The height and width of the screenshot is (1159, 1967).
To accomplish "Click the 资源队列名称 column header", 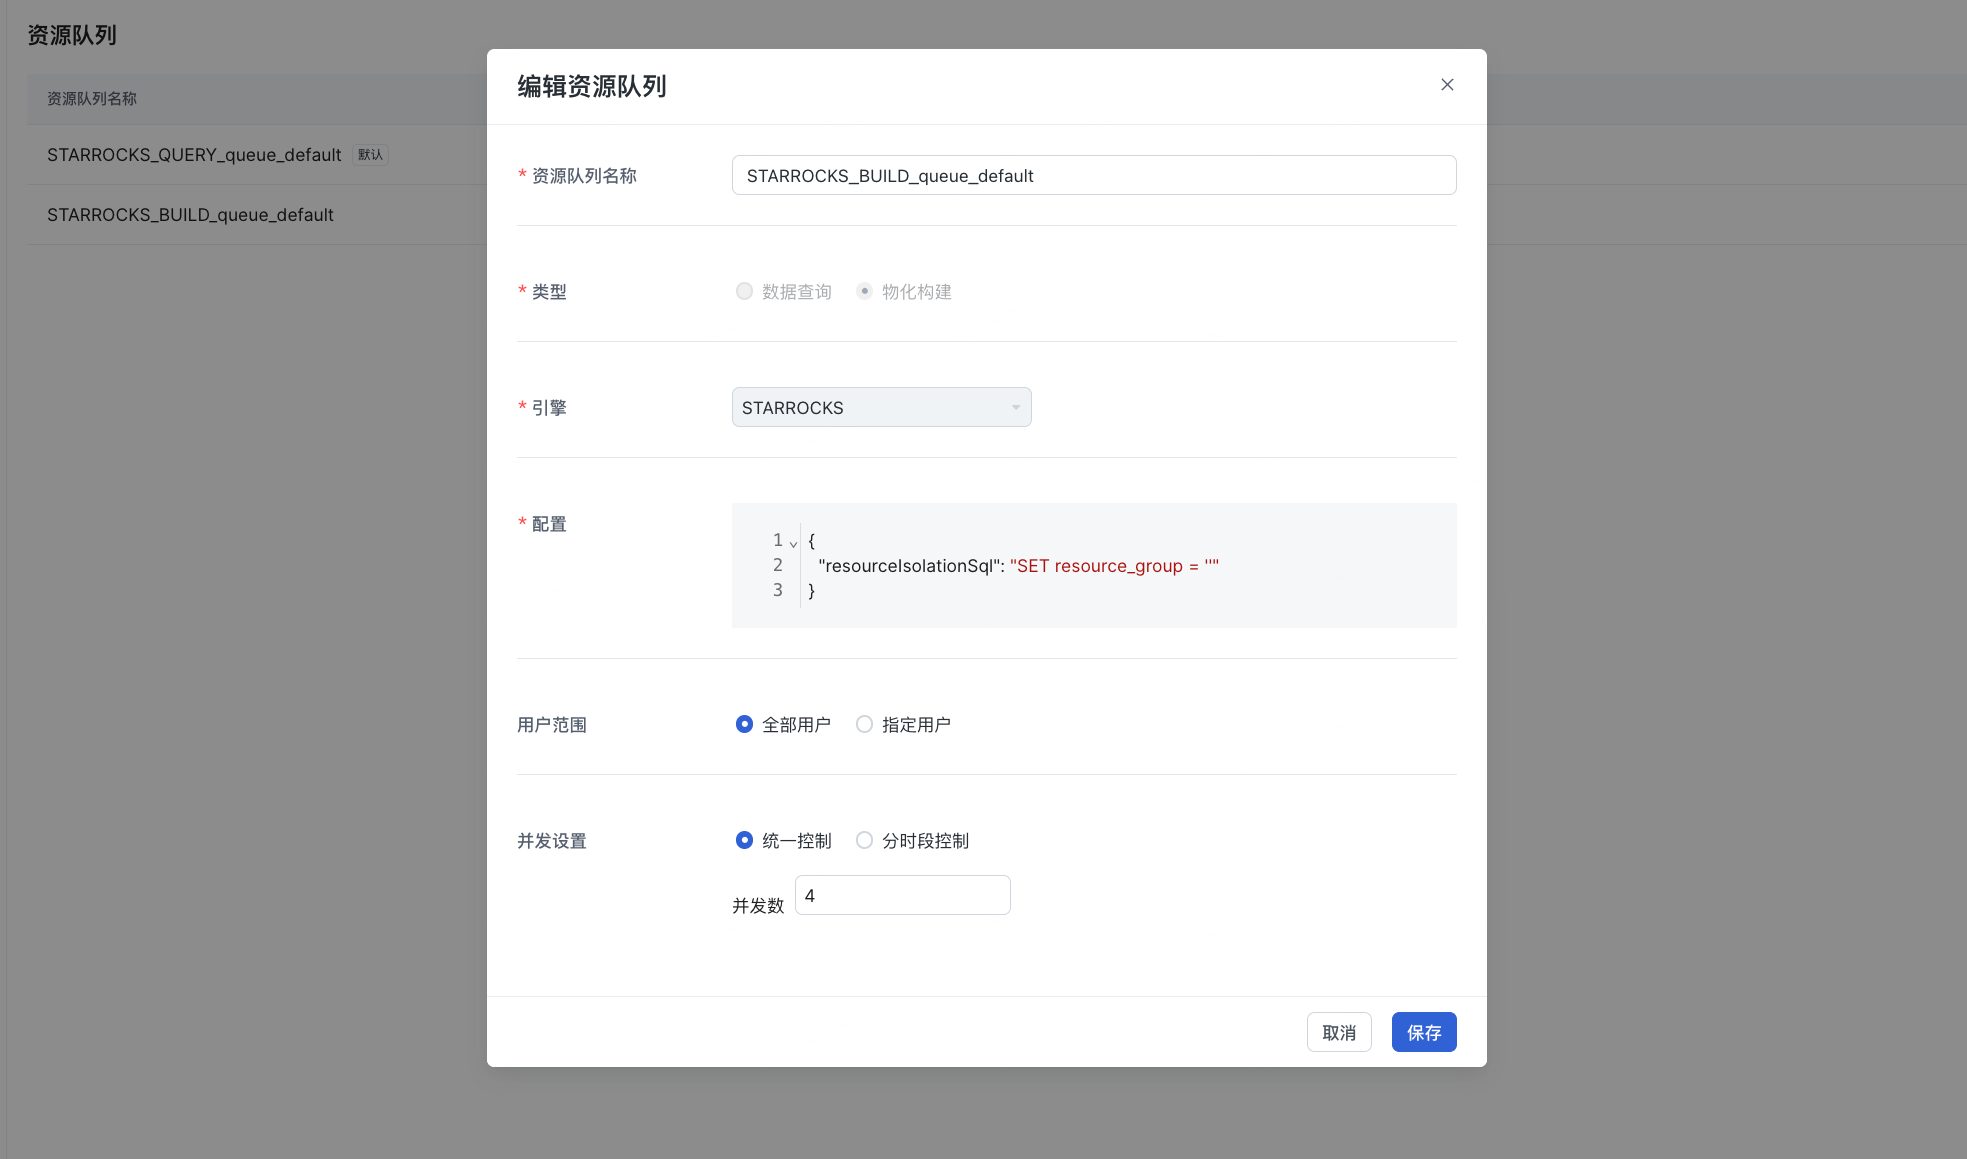I will point(92,99).
